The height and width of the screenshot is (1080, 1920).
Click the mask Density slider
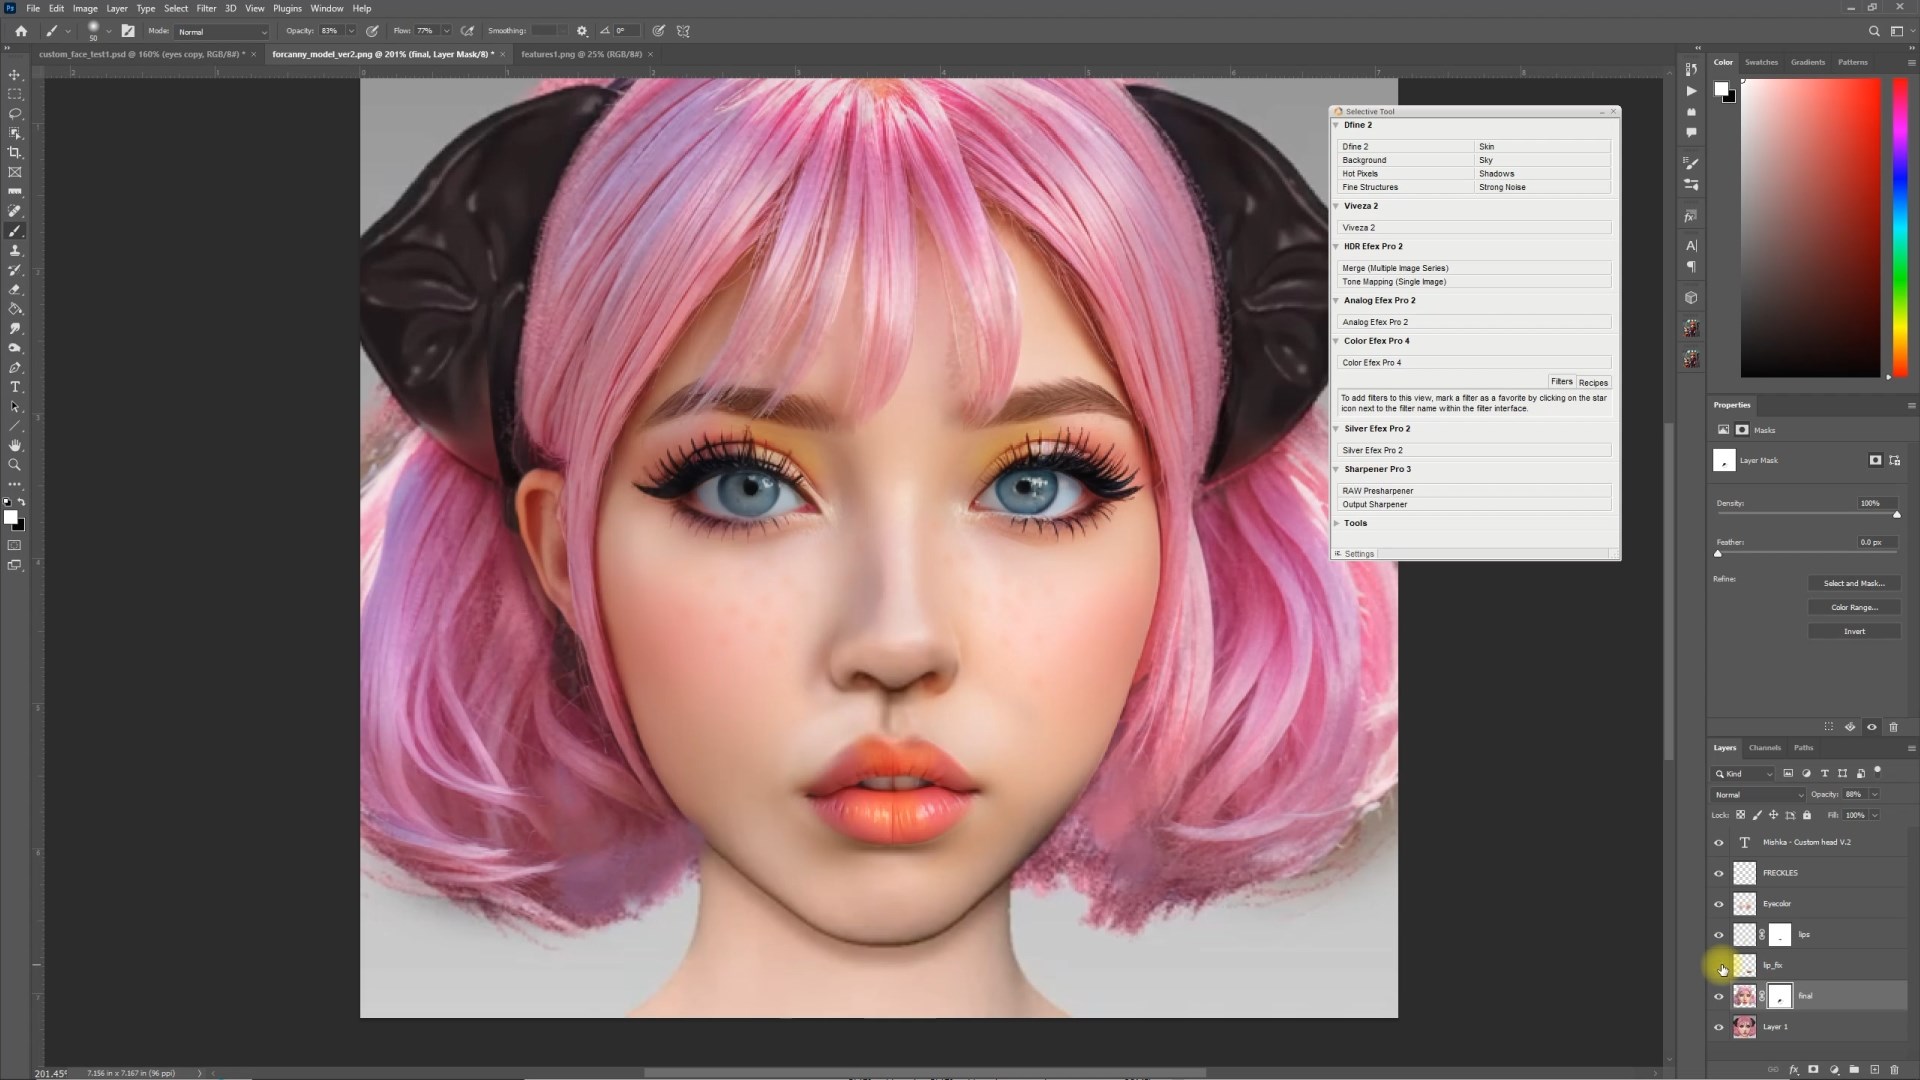[1806, 514]
